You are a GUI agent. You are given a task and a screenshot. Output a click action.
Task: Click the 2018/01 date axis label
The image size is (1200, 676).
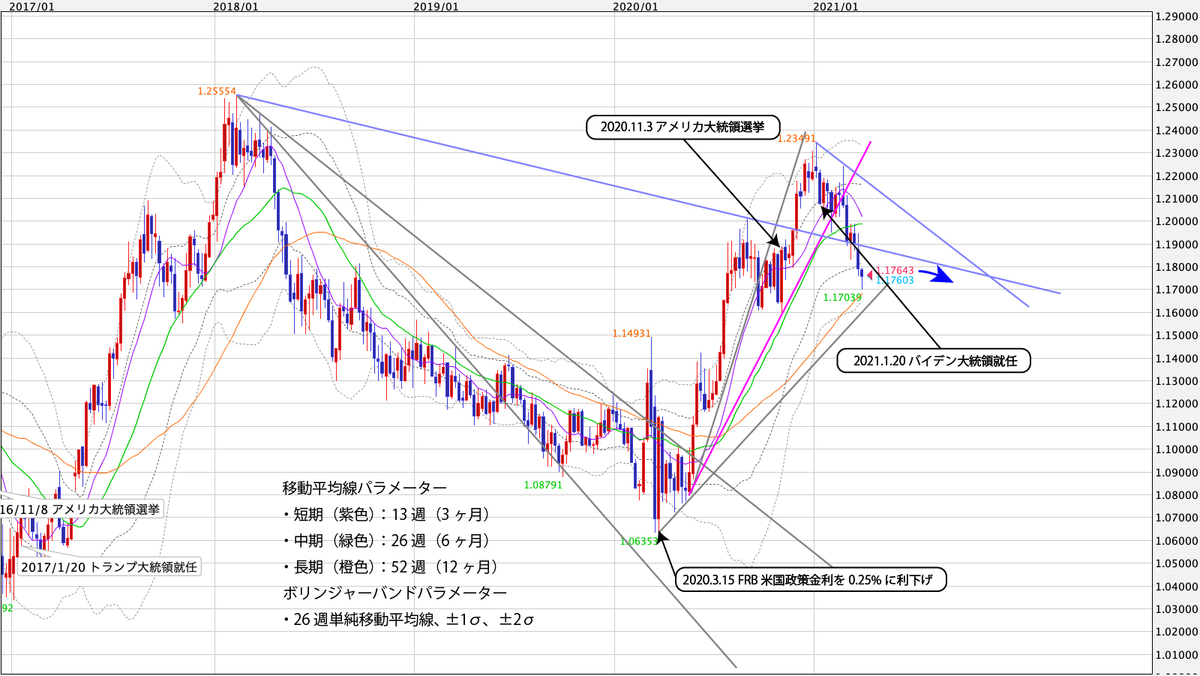pyautogui.click(x=235, y=6)
